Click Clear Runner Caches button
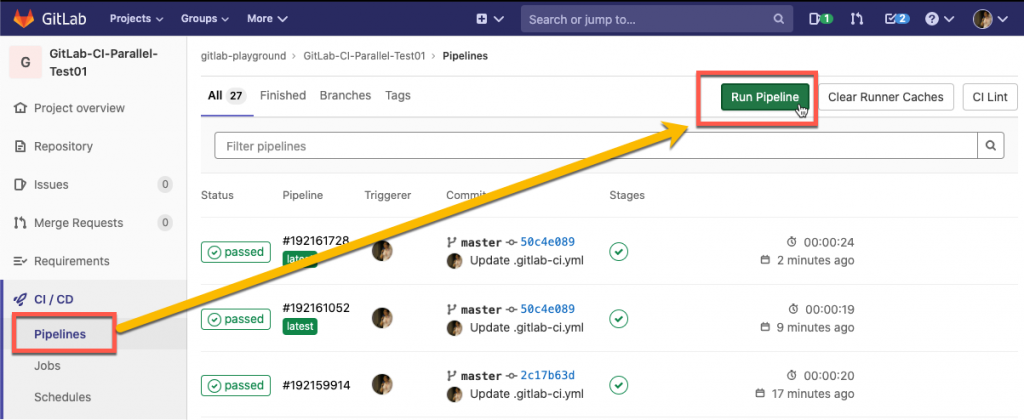 (886, 97)
